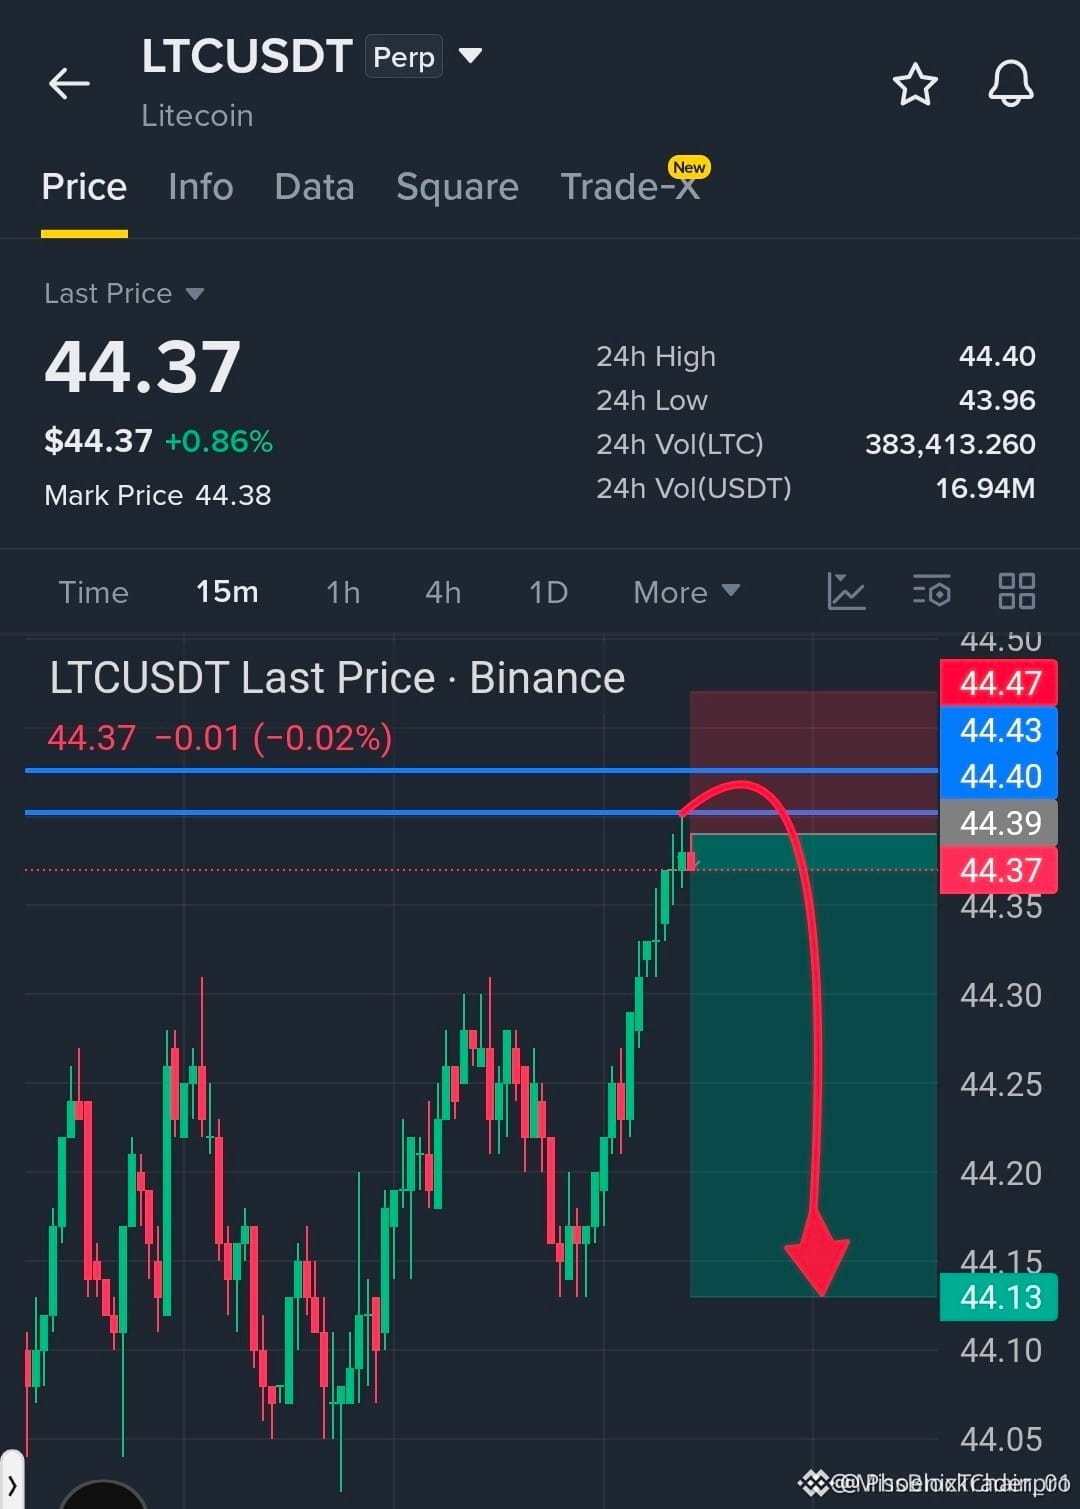Switch to the Info tab
1080x1509 pixels.
coord(201,187)
